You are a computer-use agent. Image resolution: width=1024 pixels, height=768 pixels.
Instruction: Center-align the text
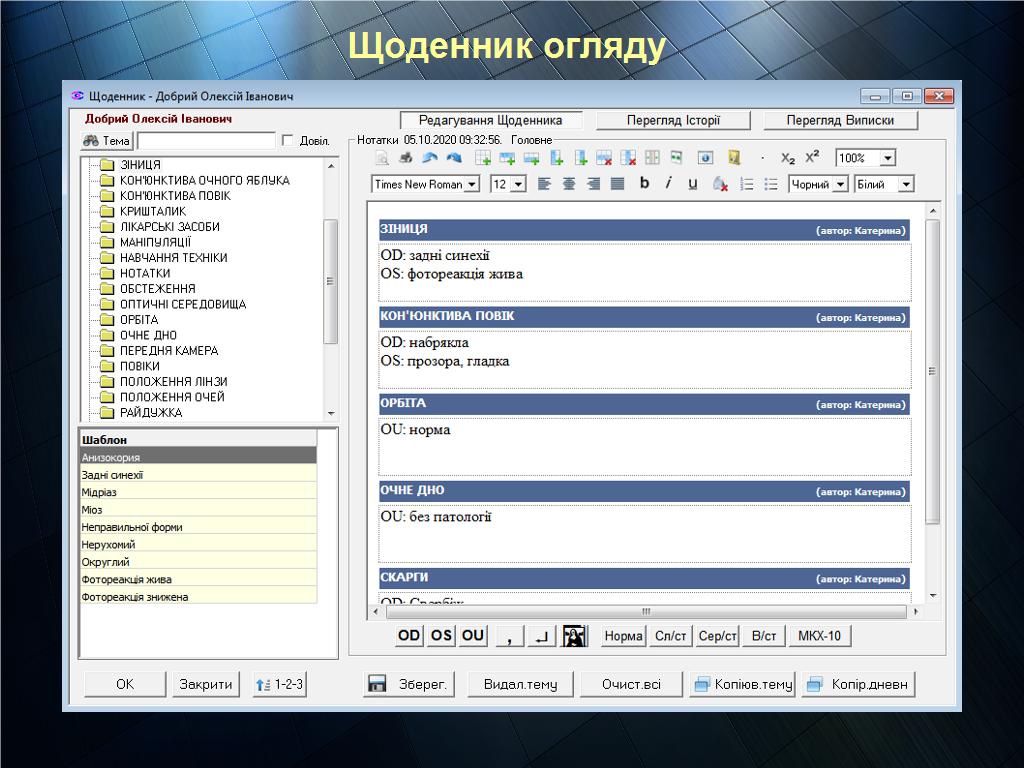coord(569,184)
